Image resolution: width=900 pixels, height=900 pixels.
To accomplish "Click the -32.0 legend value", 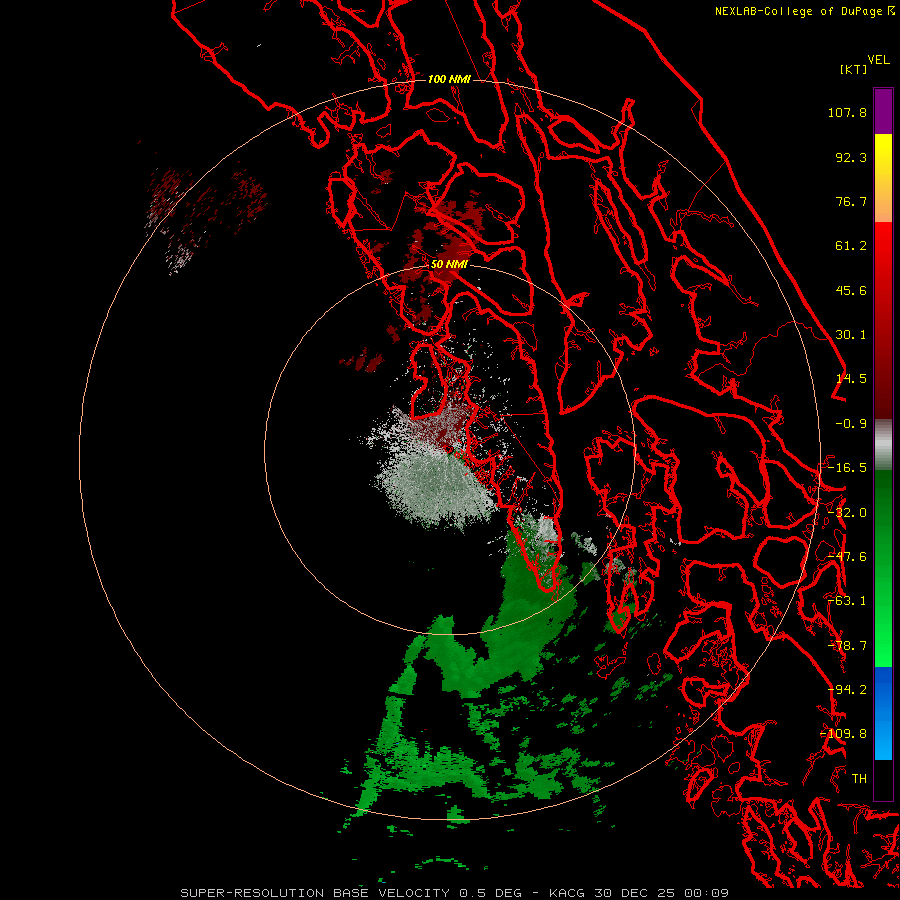I will coord(847,513).
